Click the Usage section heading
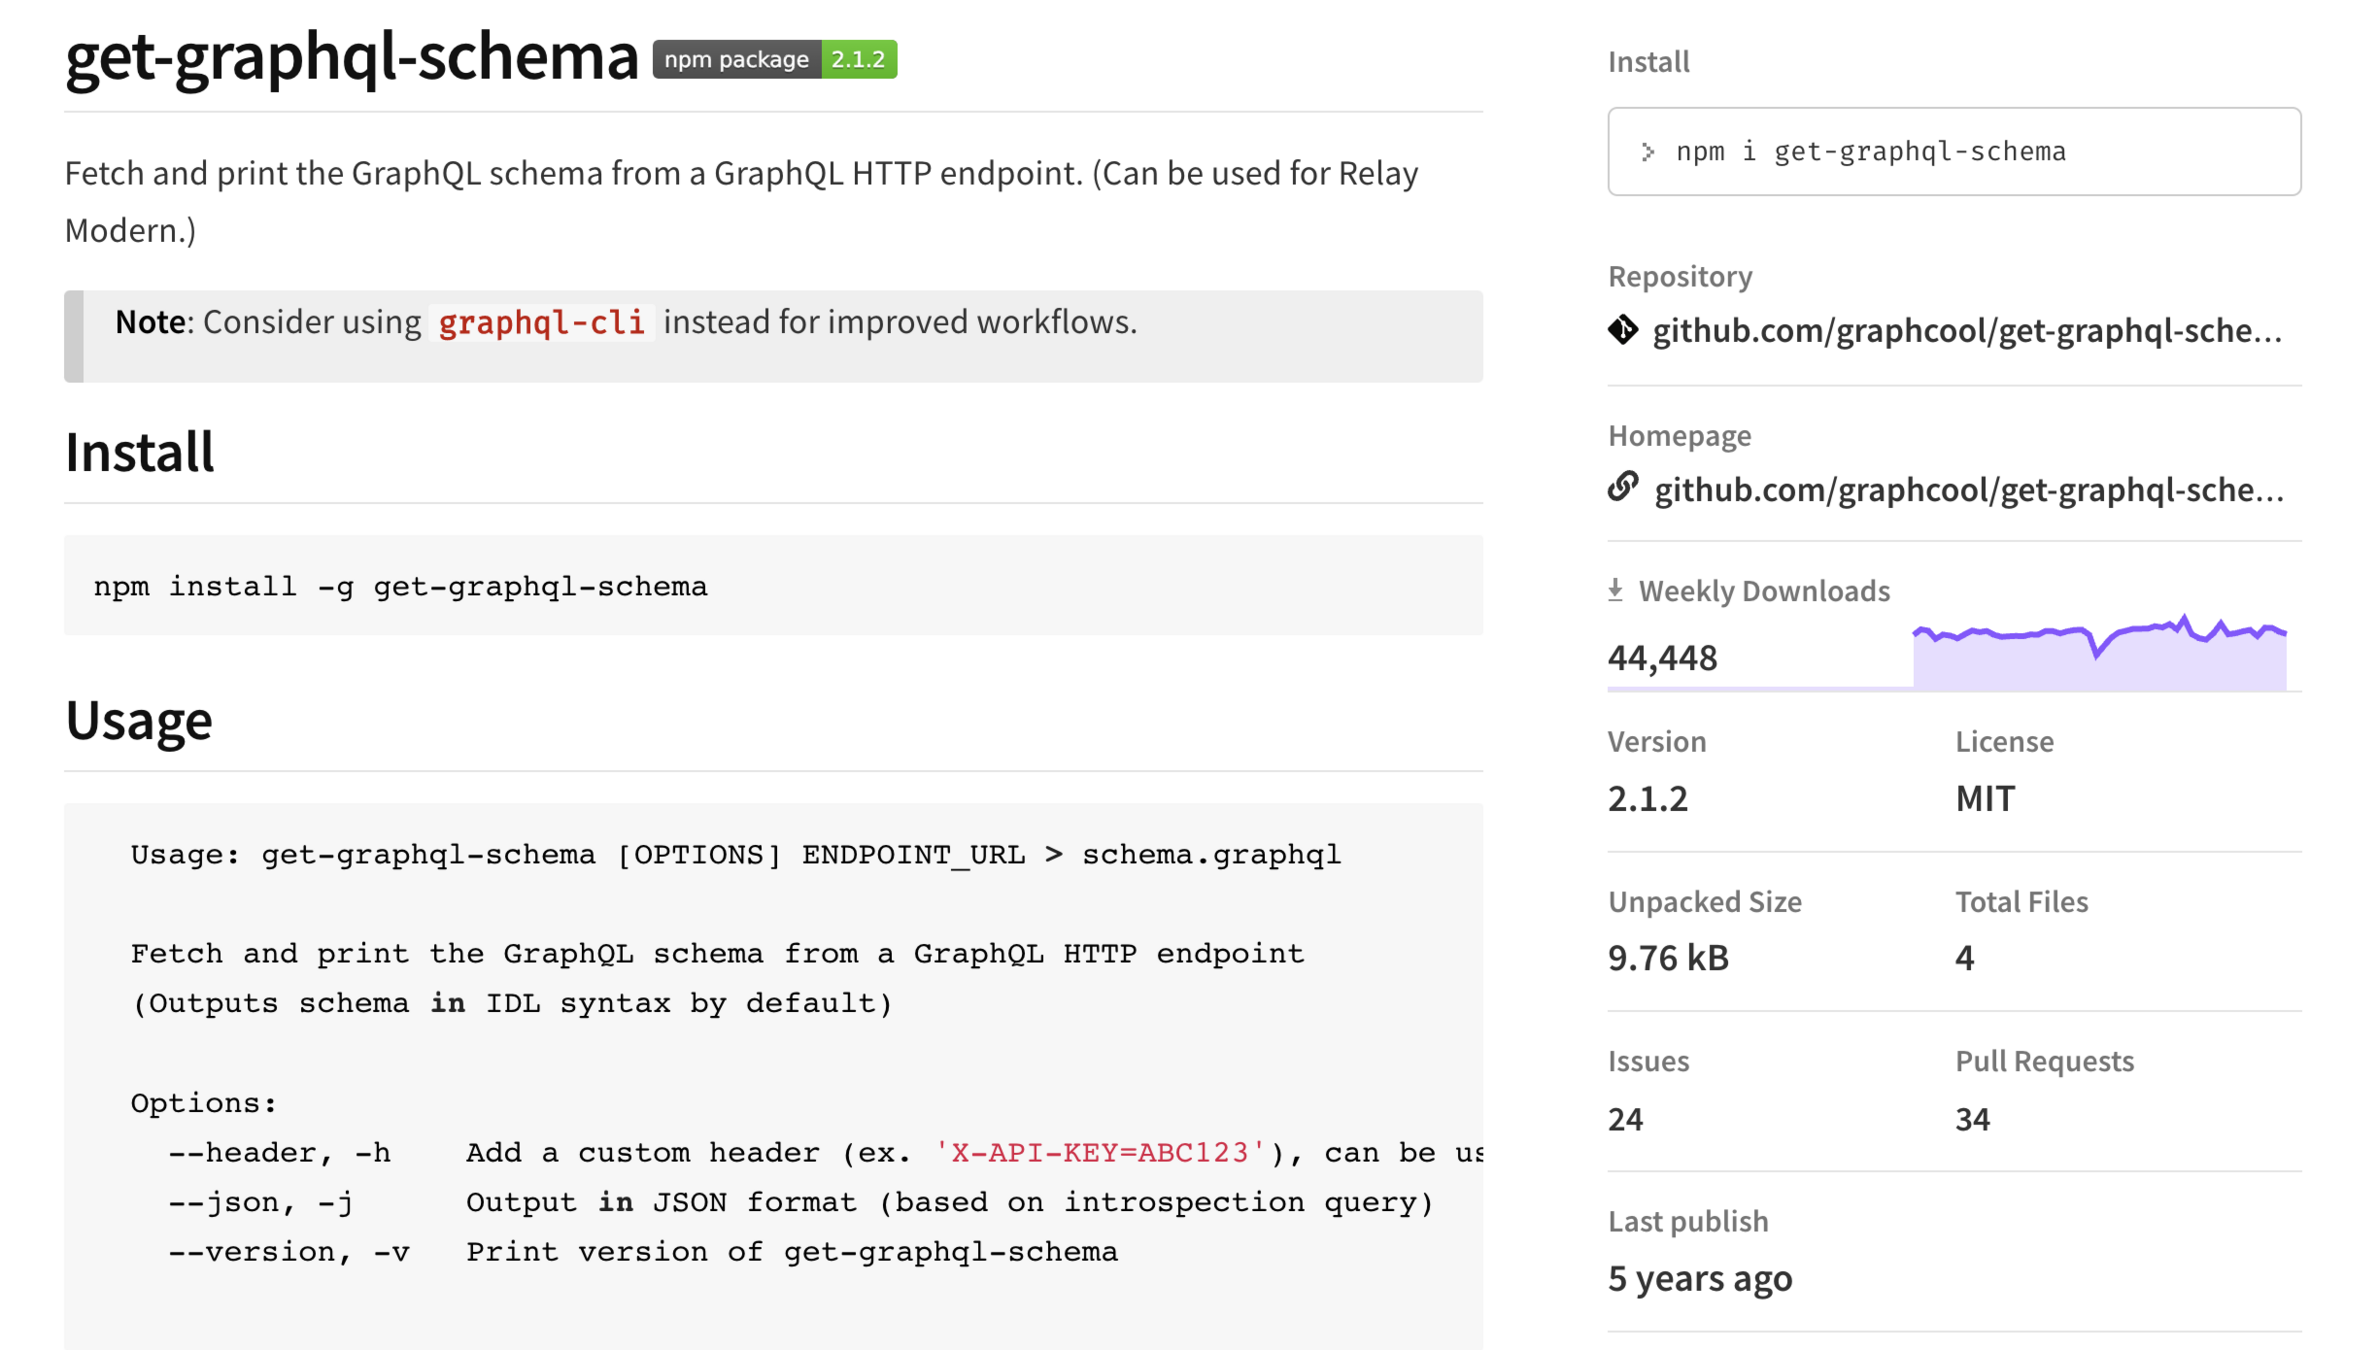Image resolution: width=2378 pixels, height=1350 pixels. click(139, 720)
